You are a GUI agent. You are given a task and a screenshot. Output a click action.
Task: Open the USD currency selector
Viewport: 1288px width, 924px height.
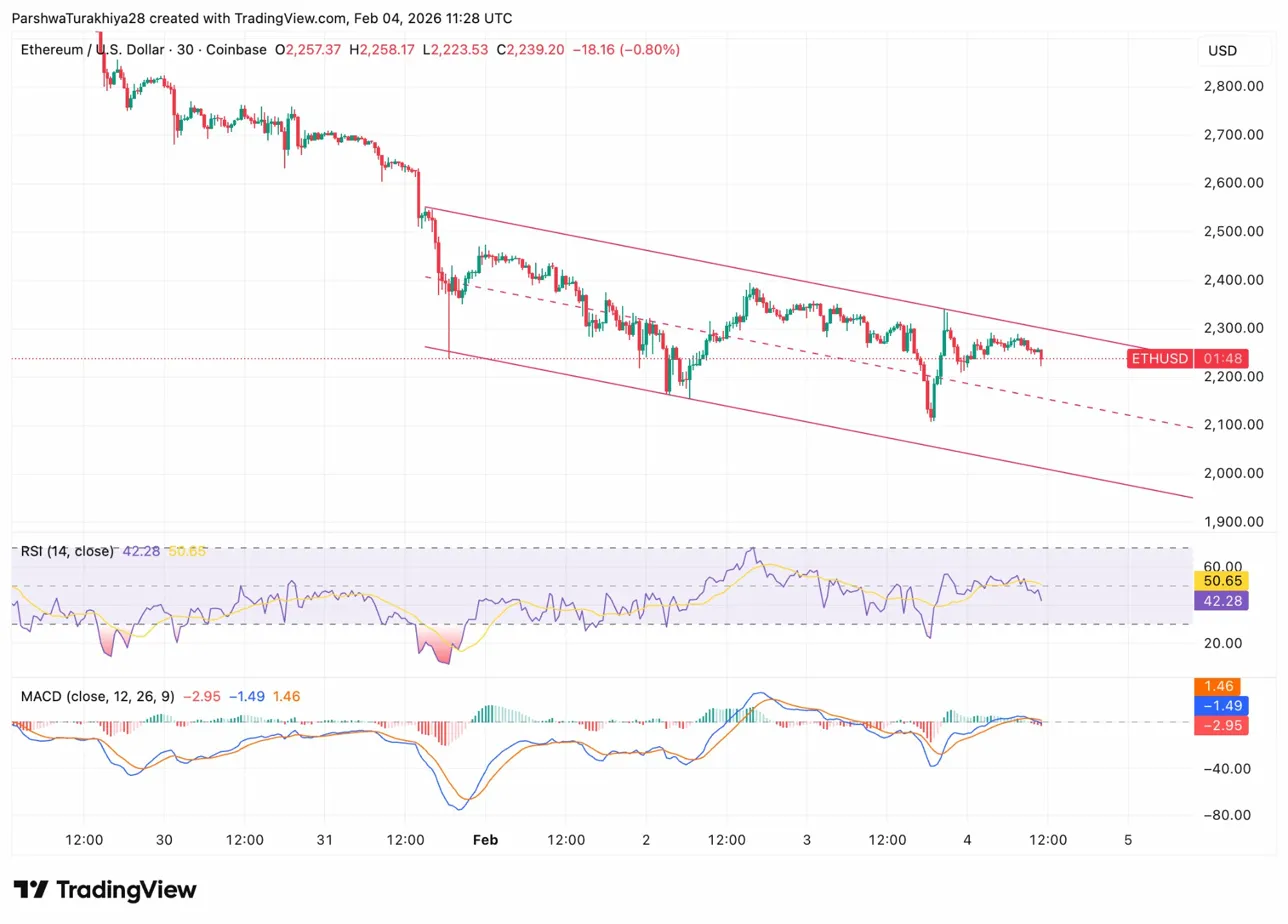point(1223,50)
